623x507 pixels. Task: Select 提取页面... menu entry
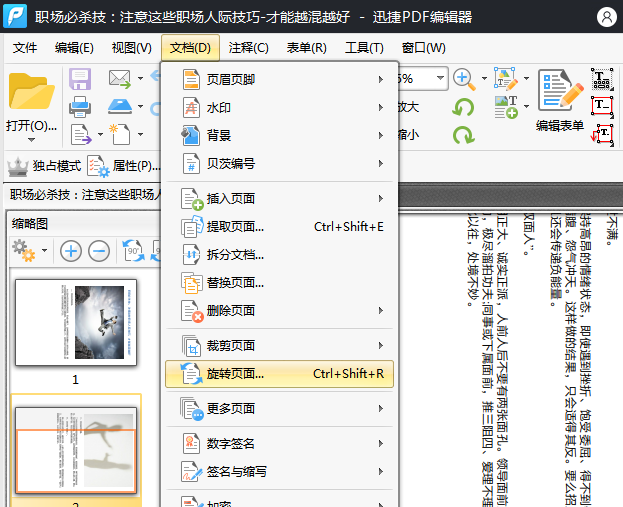279,227
